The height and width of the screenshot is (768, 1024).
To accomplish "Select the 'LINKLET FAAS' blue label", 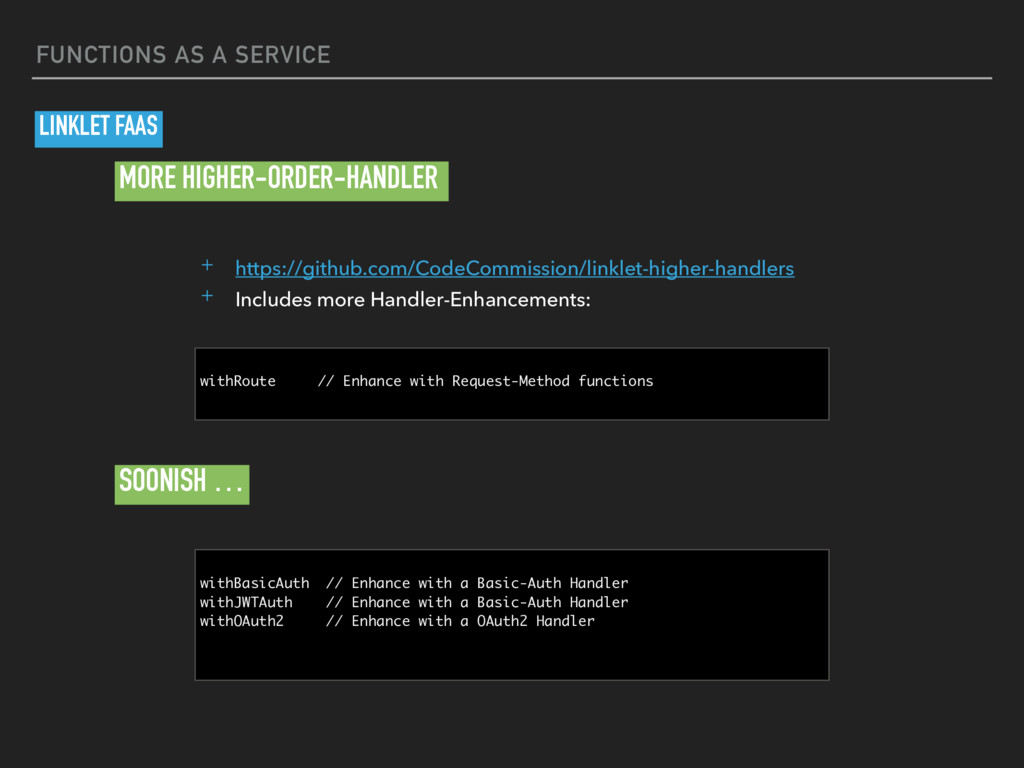I will coord(99,129).
